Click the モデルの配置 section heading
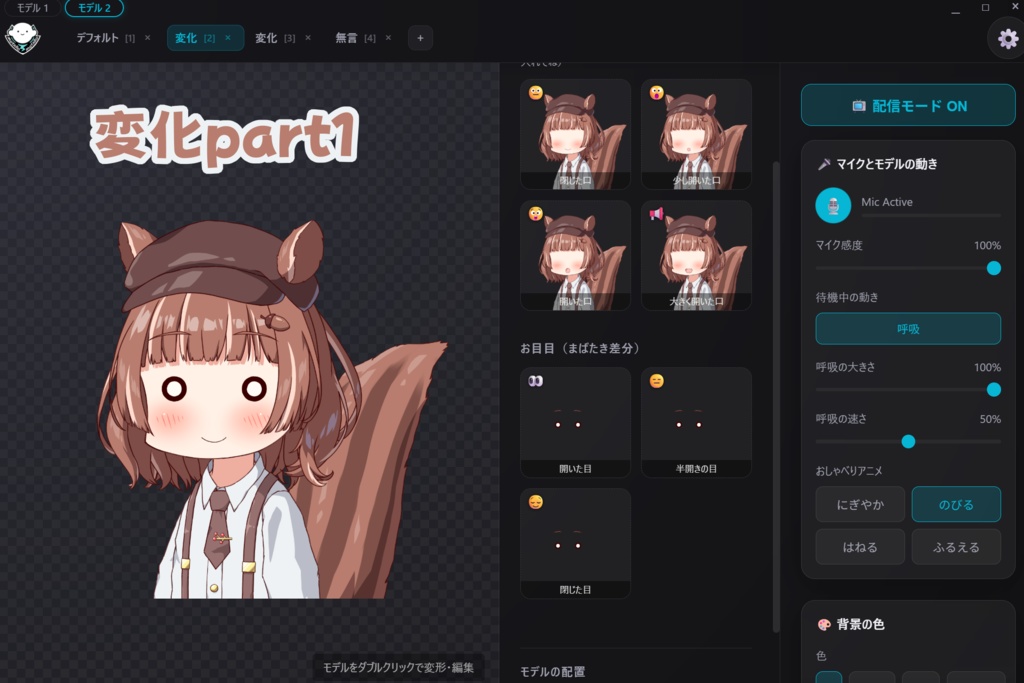 click(552, 671)
